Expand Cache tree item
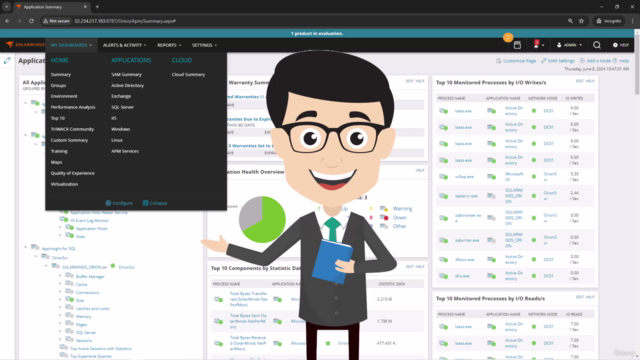 point(60,284)
